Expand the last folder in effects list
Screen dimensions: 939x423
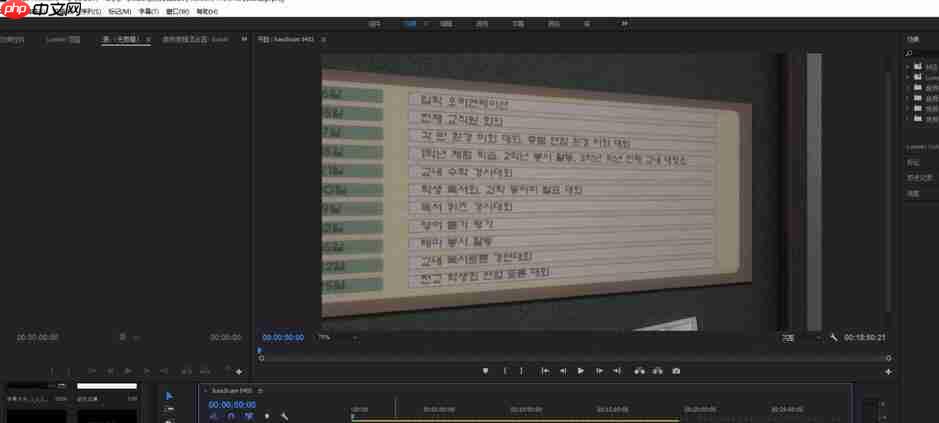coord(908,119)
